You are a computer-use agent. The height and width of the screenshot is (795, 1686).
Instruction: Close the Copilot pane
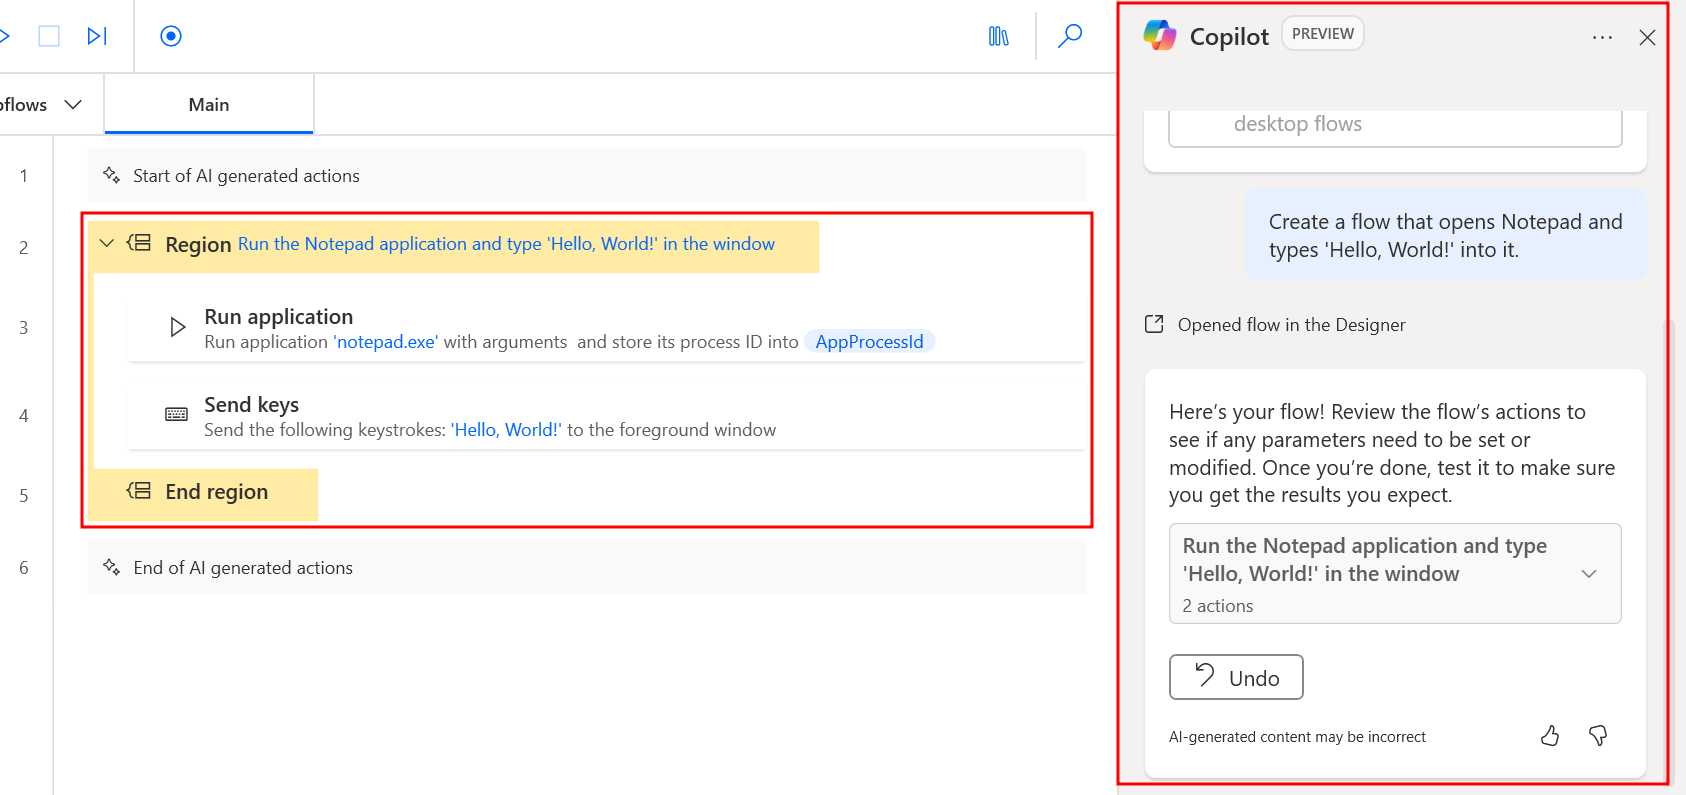[1647, 37]
